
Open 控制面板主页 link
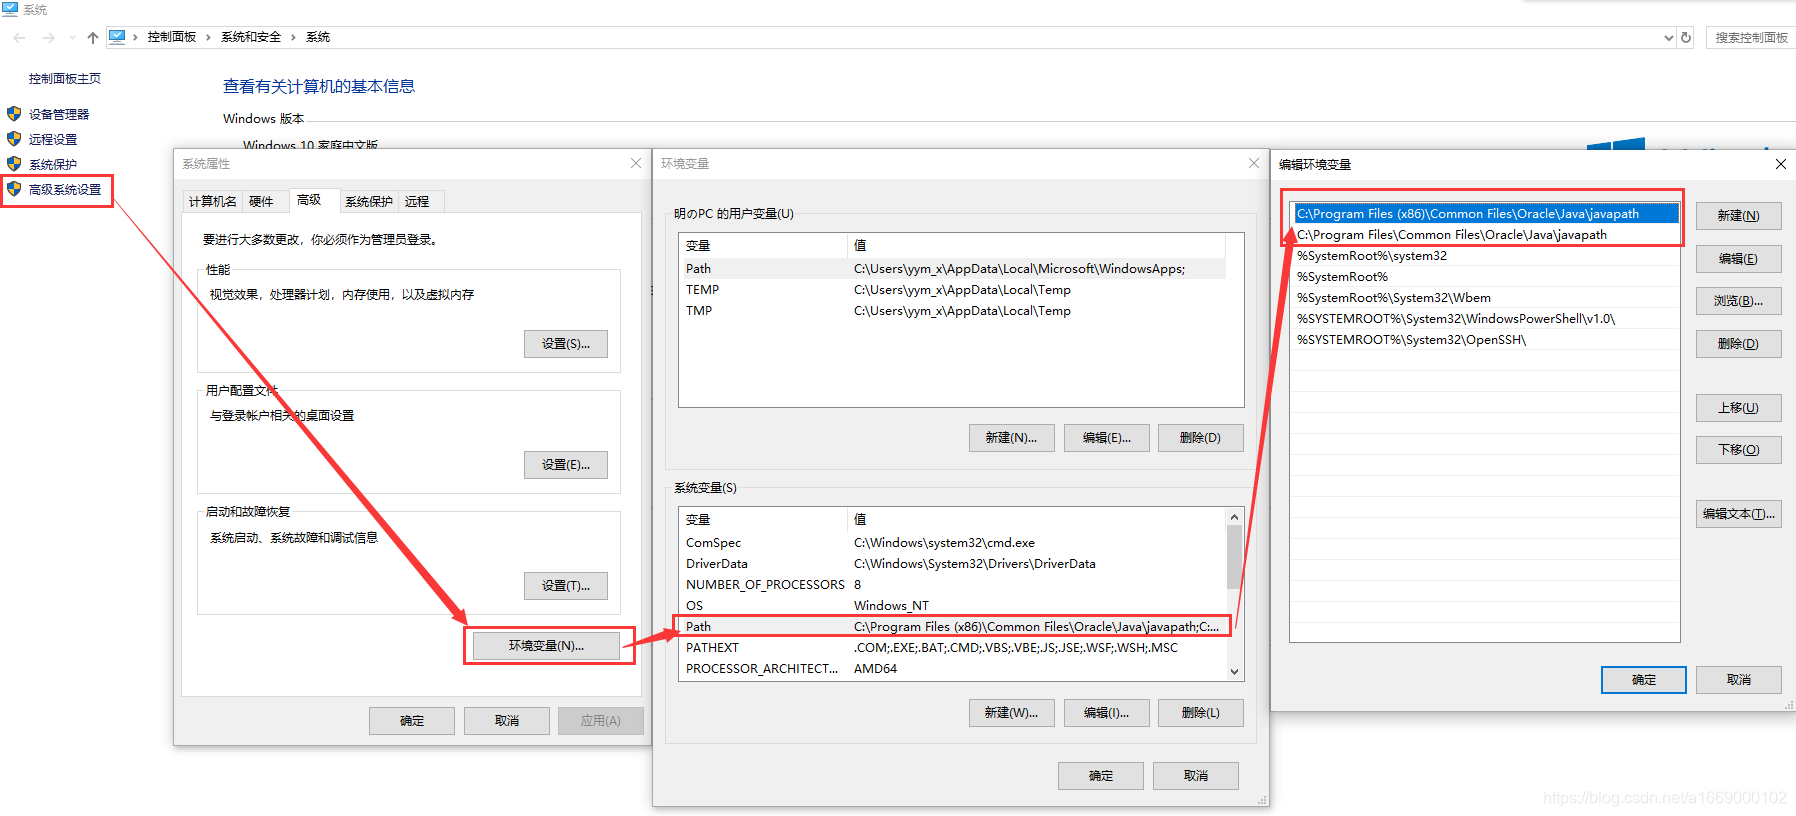[x=65, y=78]
